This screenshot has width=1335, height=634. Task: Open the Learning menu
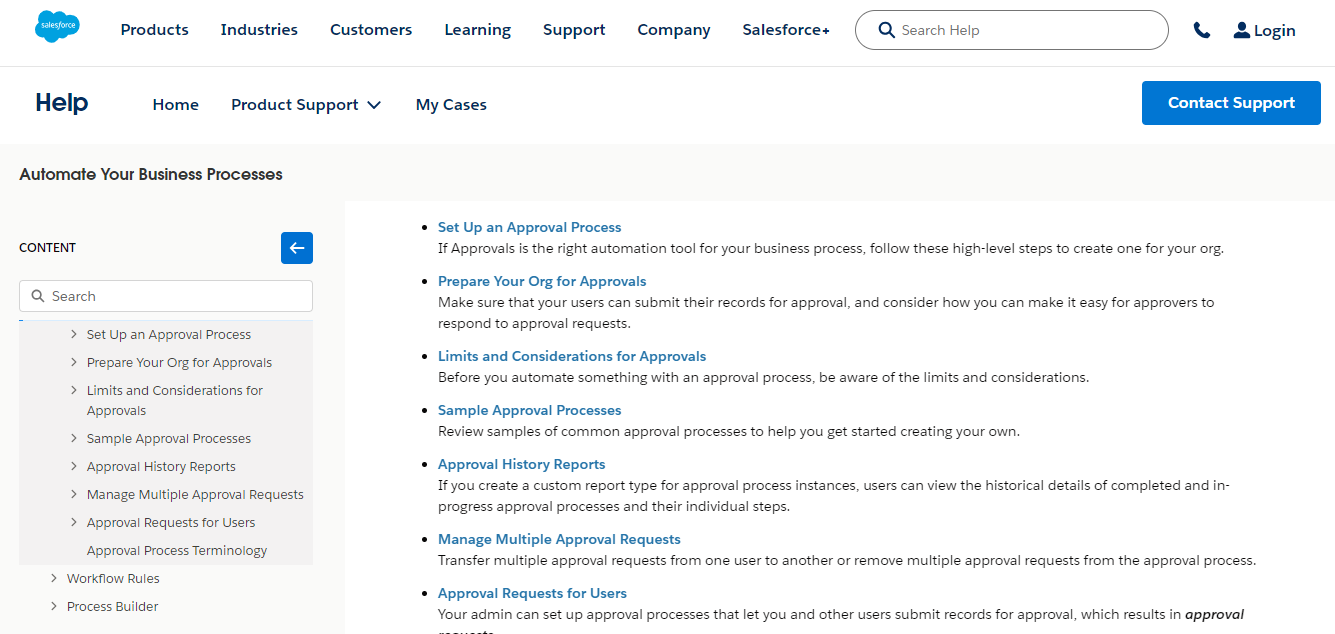click(x=477, y=30)
